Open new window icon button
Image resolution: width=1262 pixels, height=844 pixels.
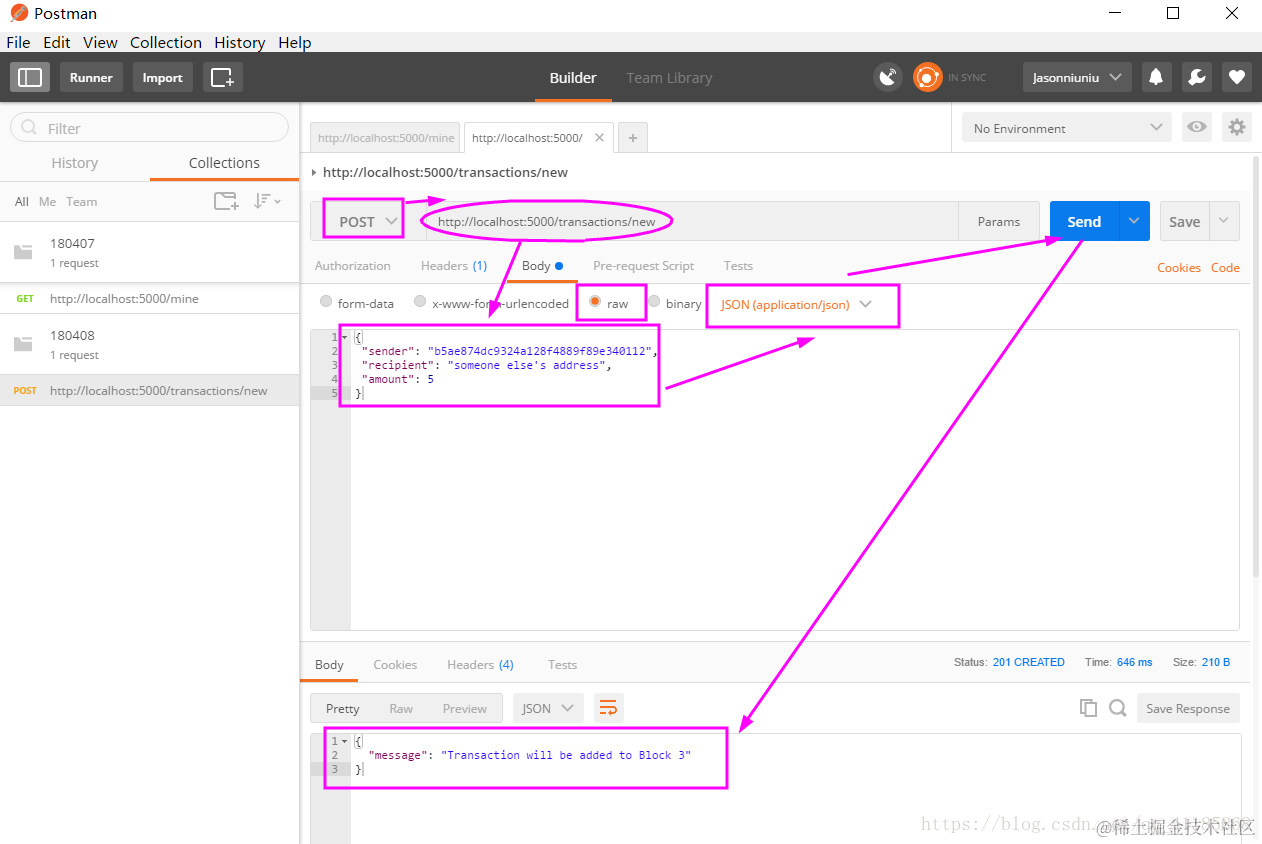pyautogui.click(x=222, y=77)
